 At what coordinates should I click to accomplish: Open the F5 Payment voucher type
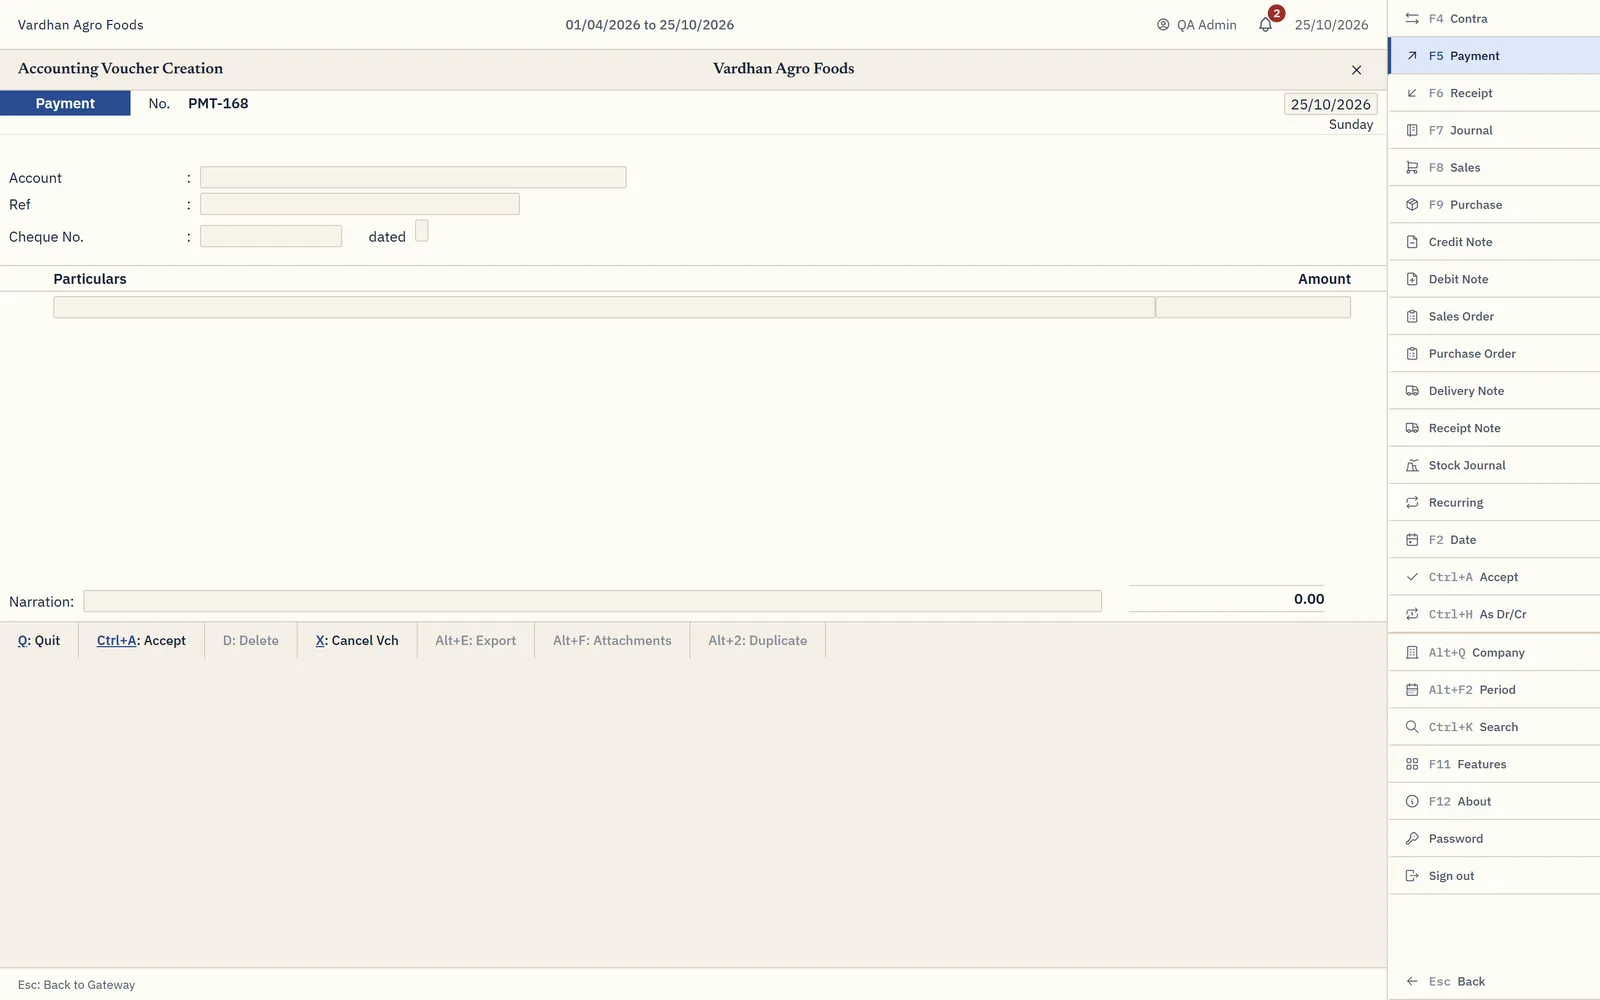tap(1494, 56)
